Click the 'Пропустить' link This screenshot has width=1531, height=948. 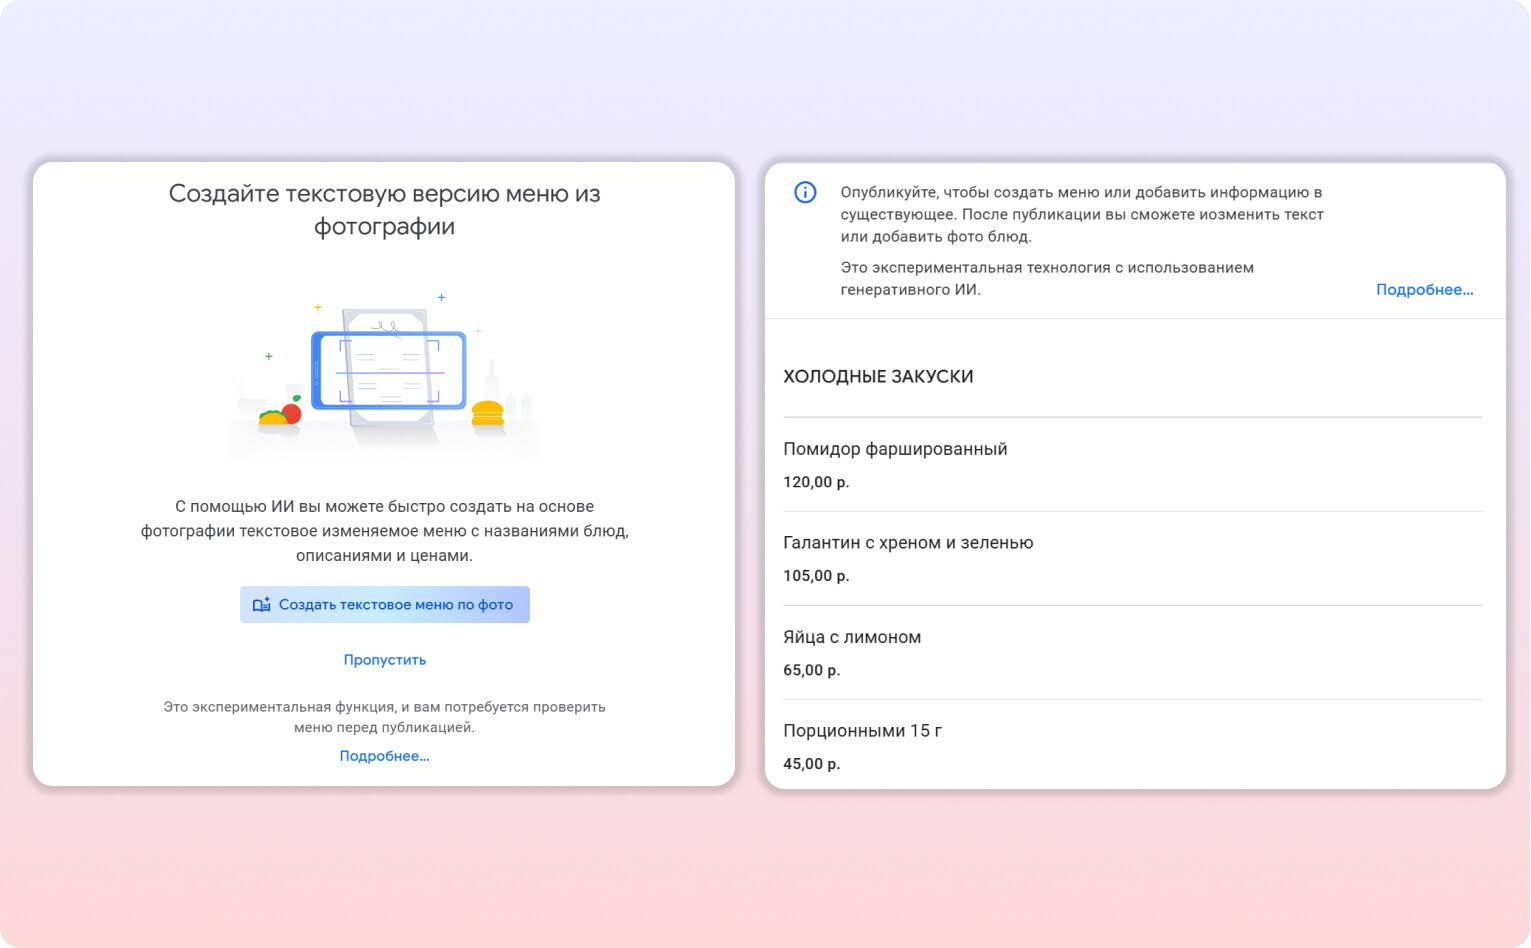[385, 660]
